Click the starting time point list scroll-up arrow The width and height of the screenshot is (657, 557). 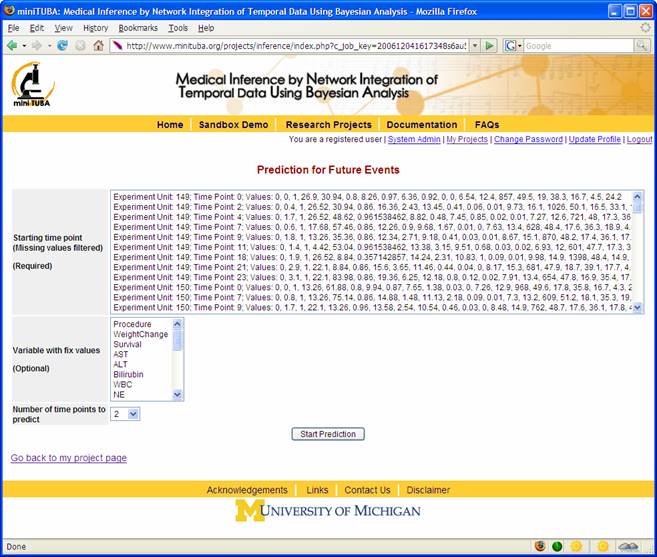pyautogui.click(x=637, y=196)
